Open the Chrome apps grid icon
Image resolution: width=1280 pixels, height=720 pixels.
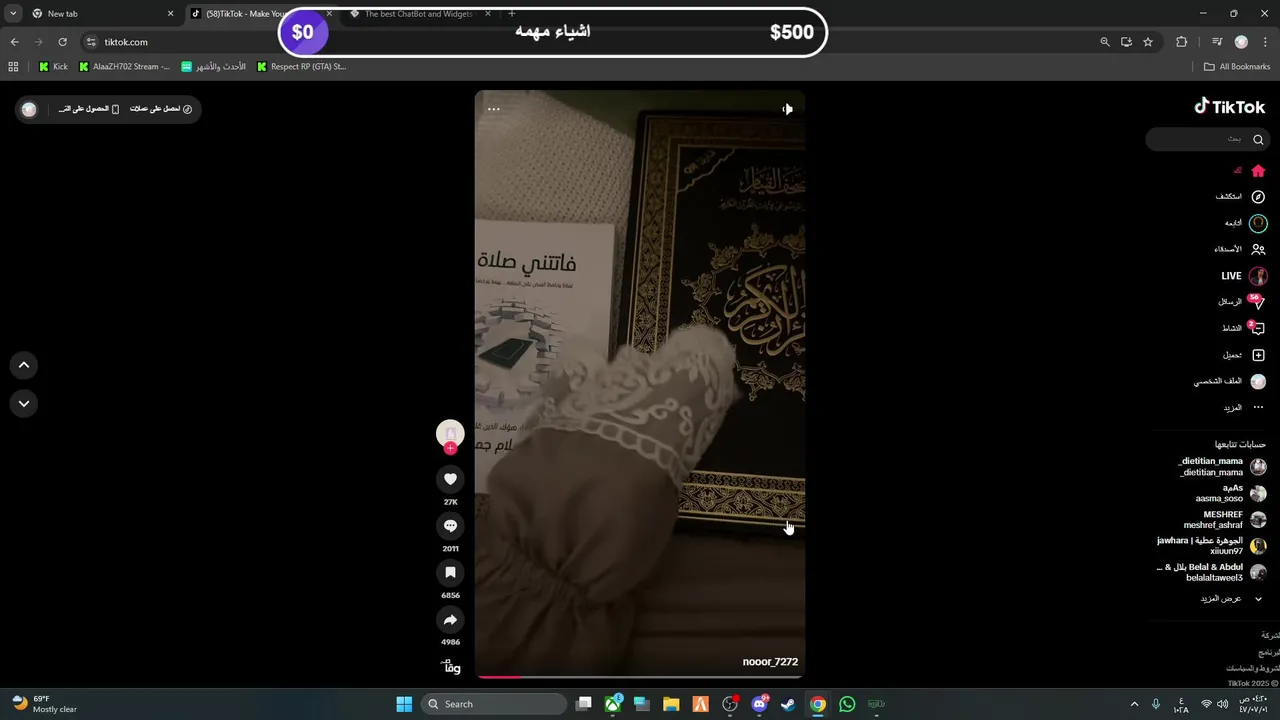(x=13, y=67)
